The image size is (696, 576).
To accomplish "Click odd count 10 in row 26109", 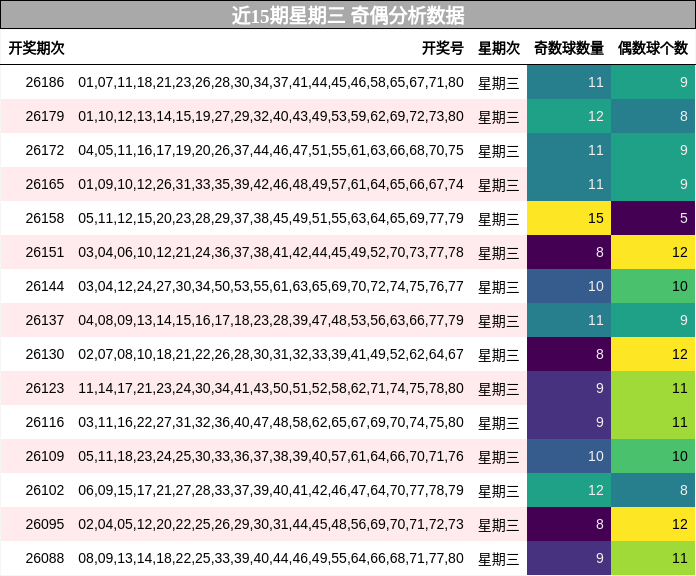I will pyautogui.click(x=569, y=456).
